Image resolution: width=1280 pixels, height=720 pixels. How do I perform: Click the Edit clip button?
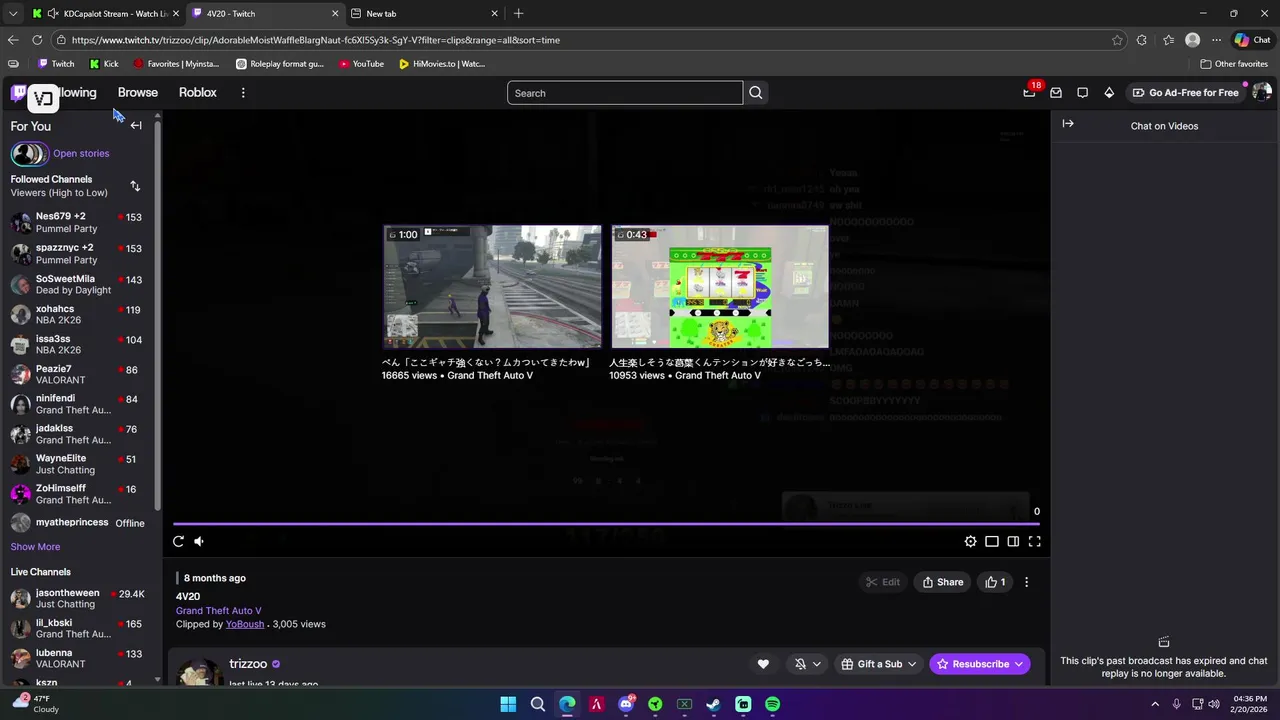pos(883,582)
